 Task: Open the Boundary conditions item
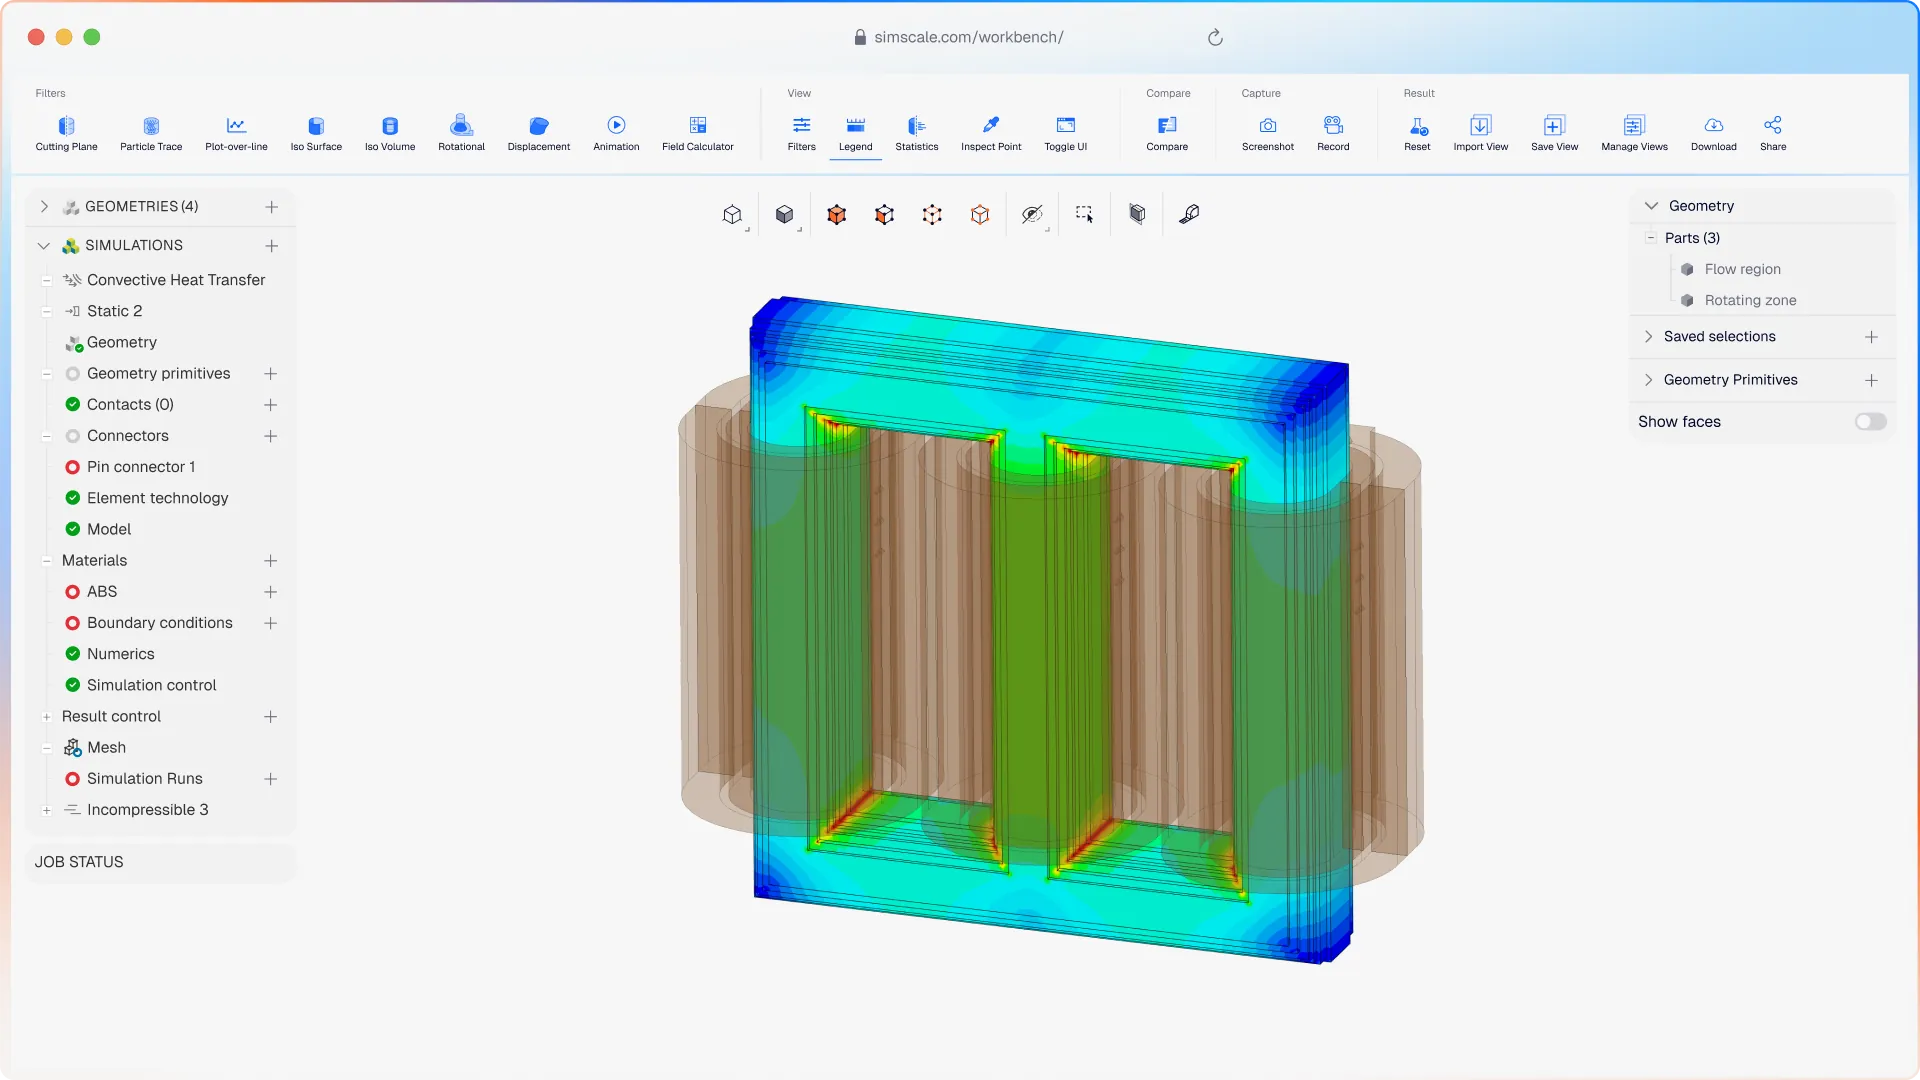click(x=159, y=623)
